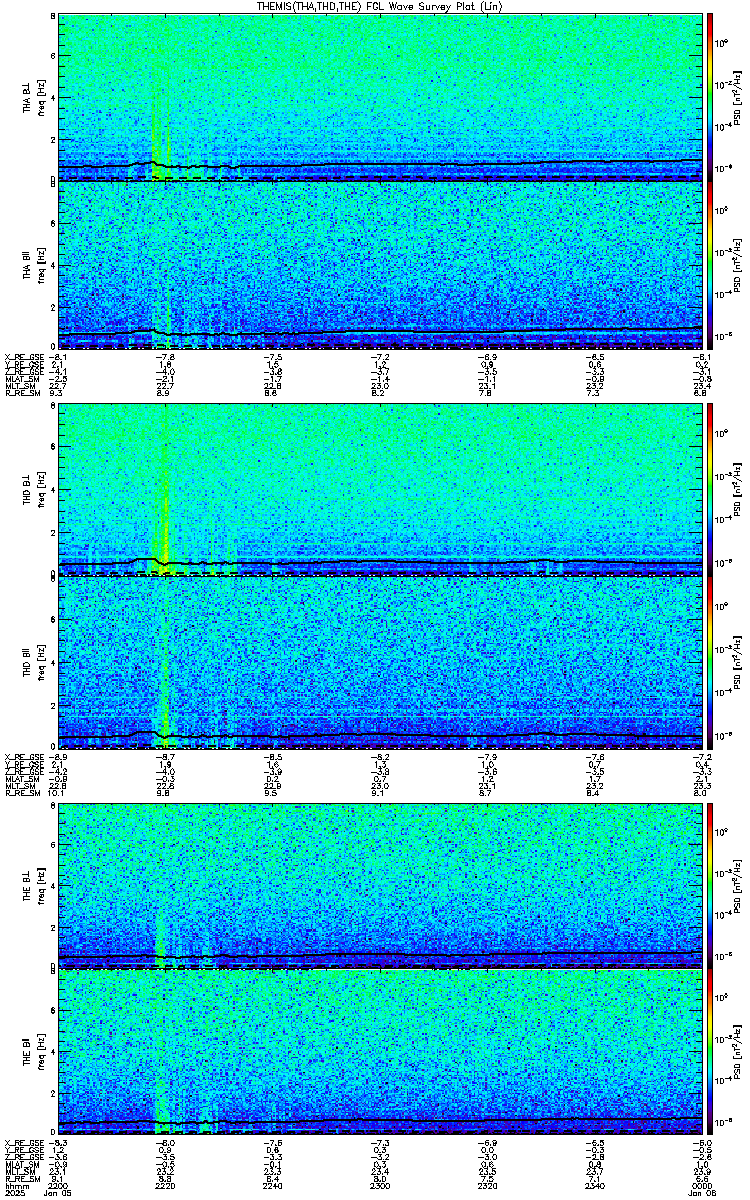The height and width of the screenshot is (1200, 750).
Task: Click the THEMIS FGL Wave Survey Plot title
Action: tap(381, 6)
